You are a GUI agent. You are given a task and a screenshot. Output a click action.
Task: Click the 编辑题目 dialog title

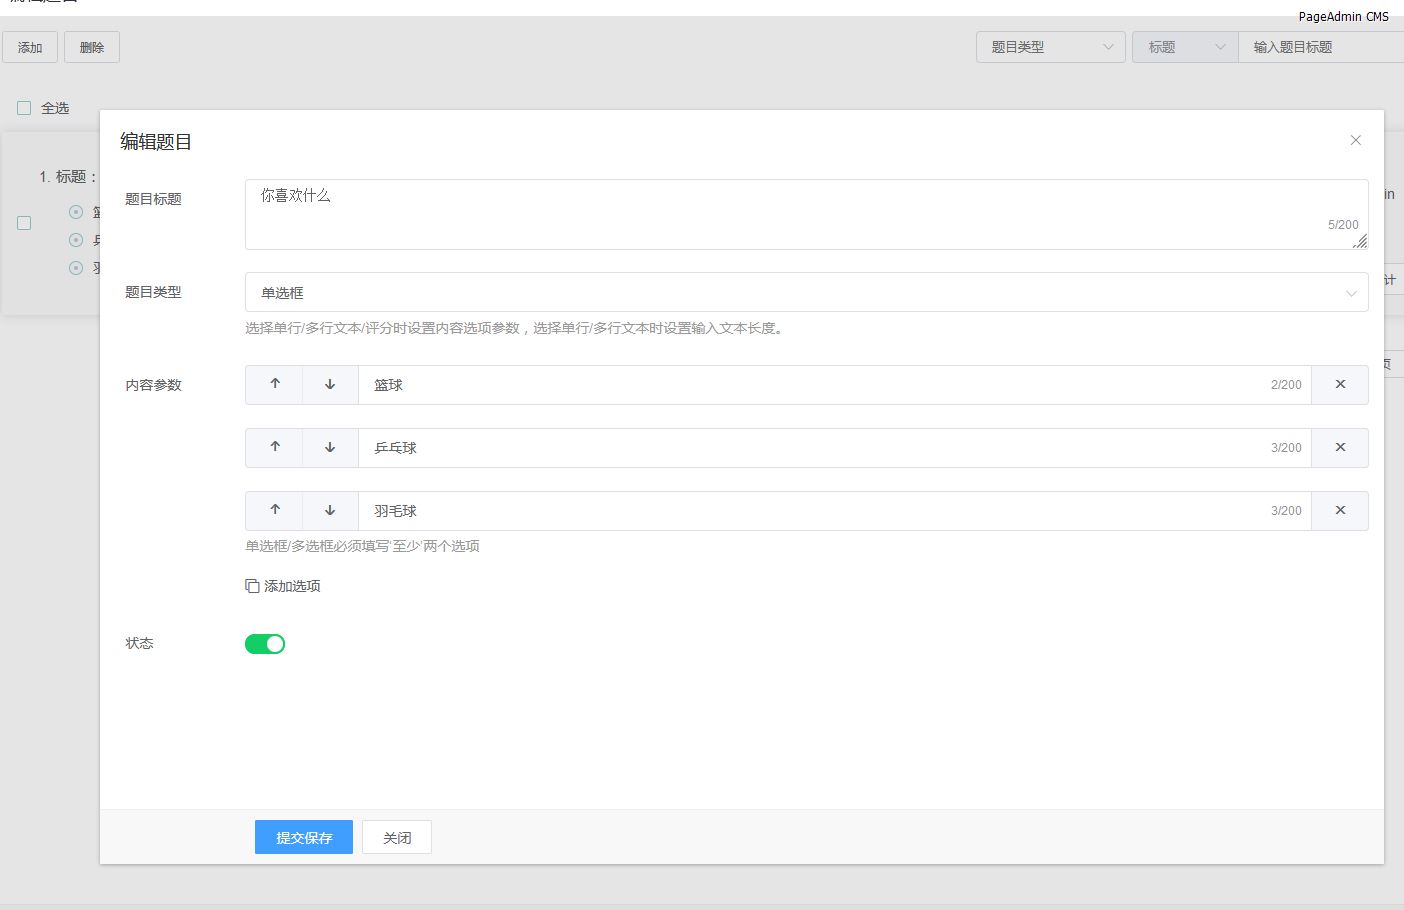pyautogui.click(x=156, y=142)
